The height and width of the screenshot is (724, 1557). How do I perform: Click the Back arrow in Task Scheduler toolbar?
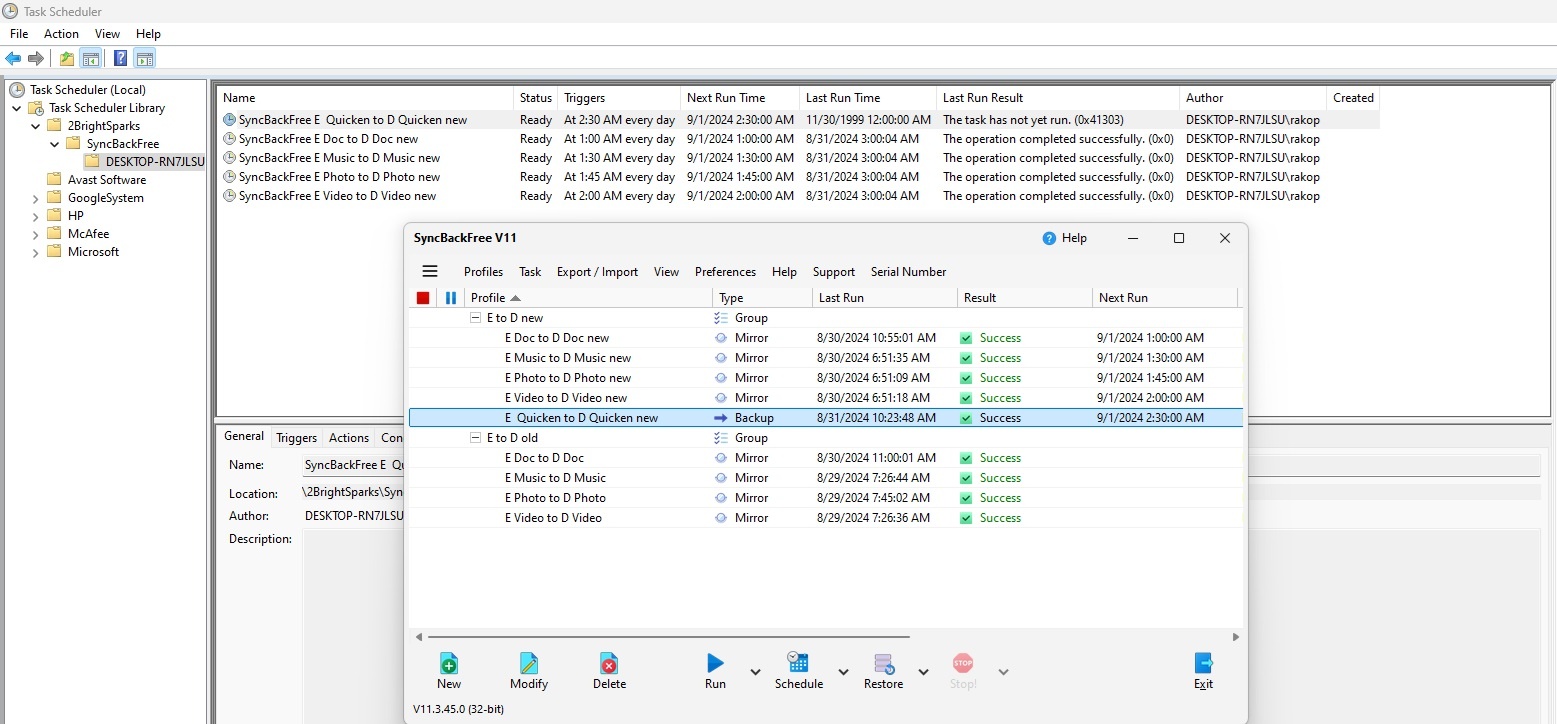13,59
